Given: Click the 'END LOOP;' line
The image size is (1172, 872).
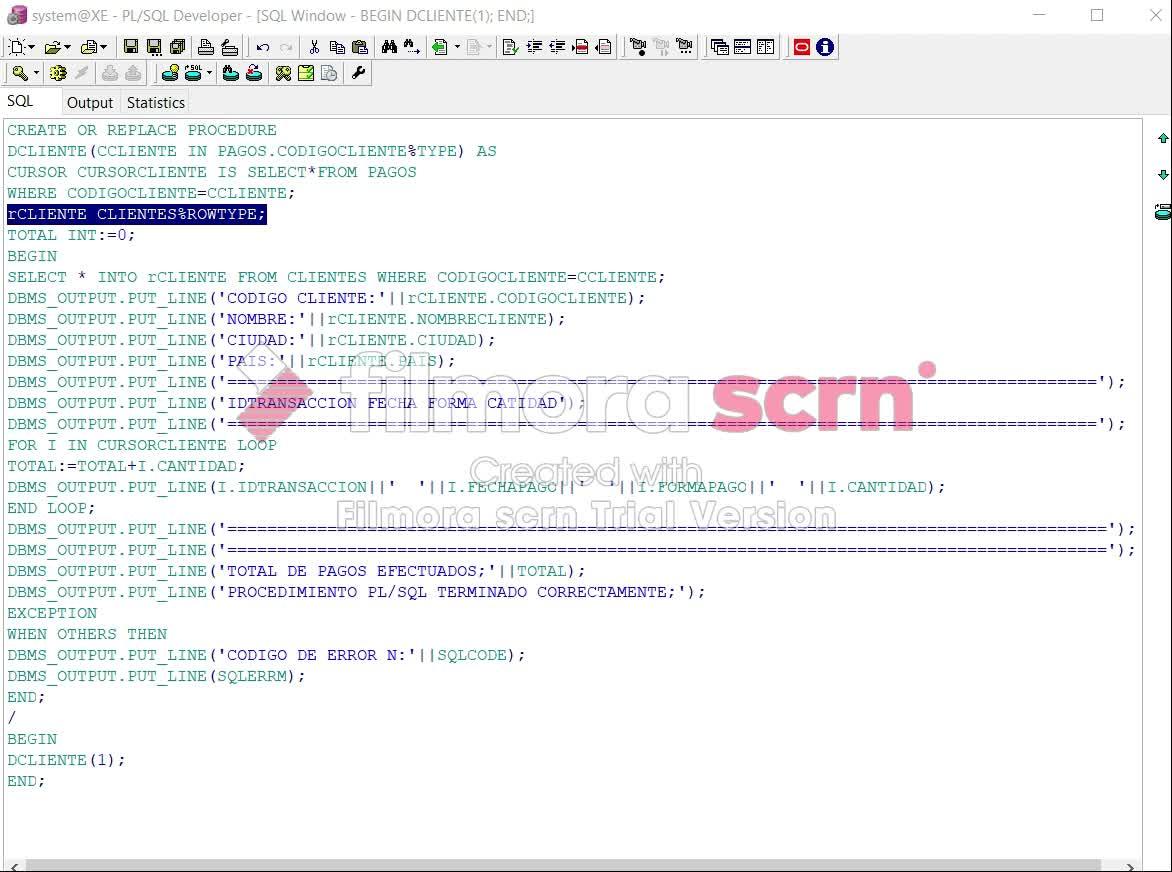Looking at the screenshot, I should [x=52, y=508].
